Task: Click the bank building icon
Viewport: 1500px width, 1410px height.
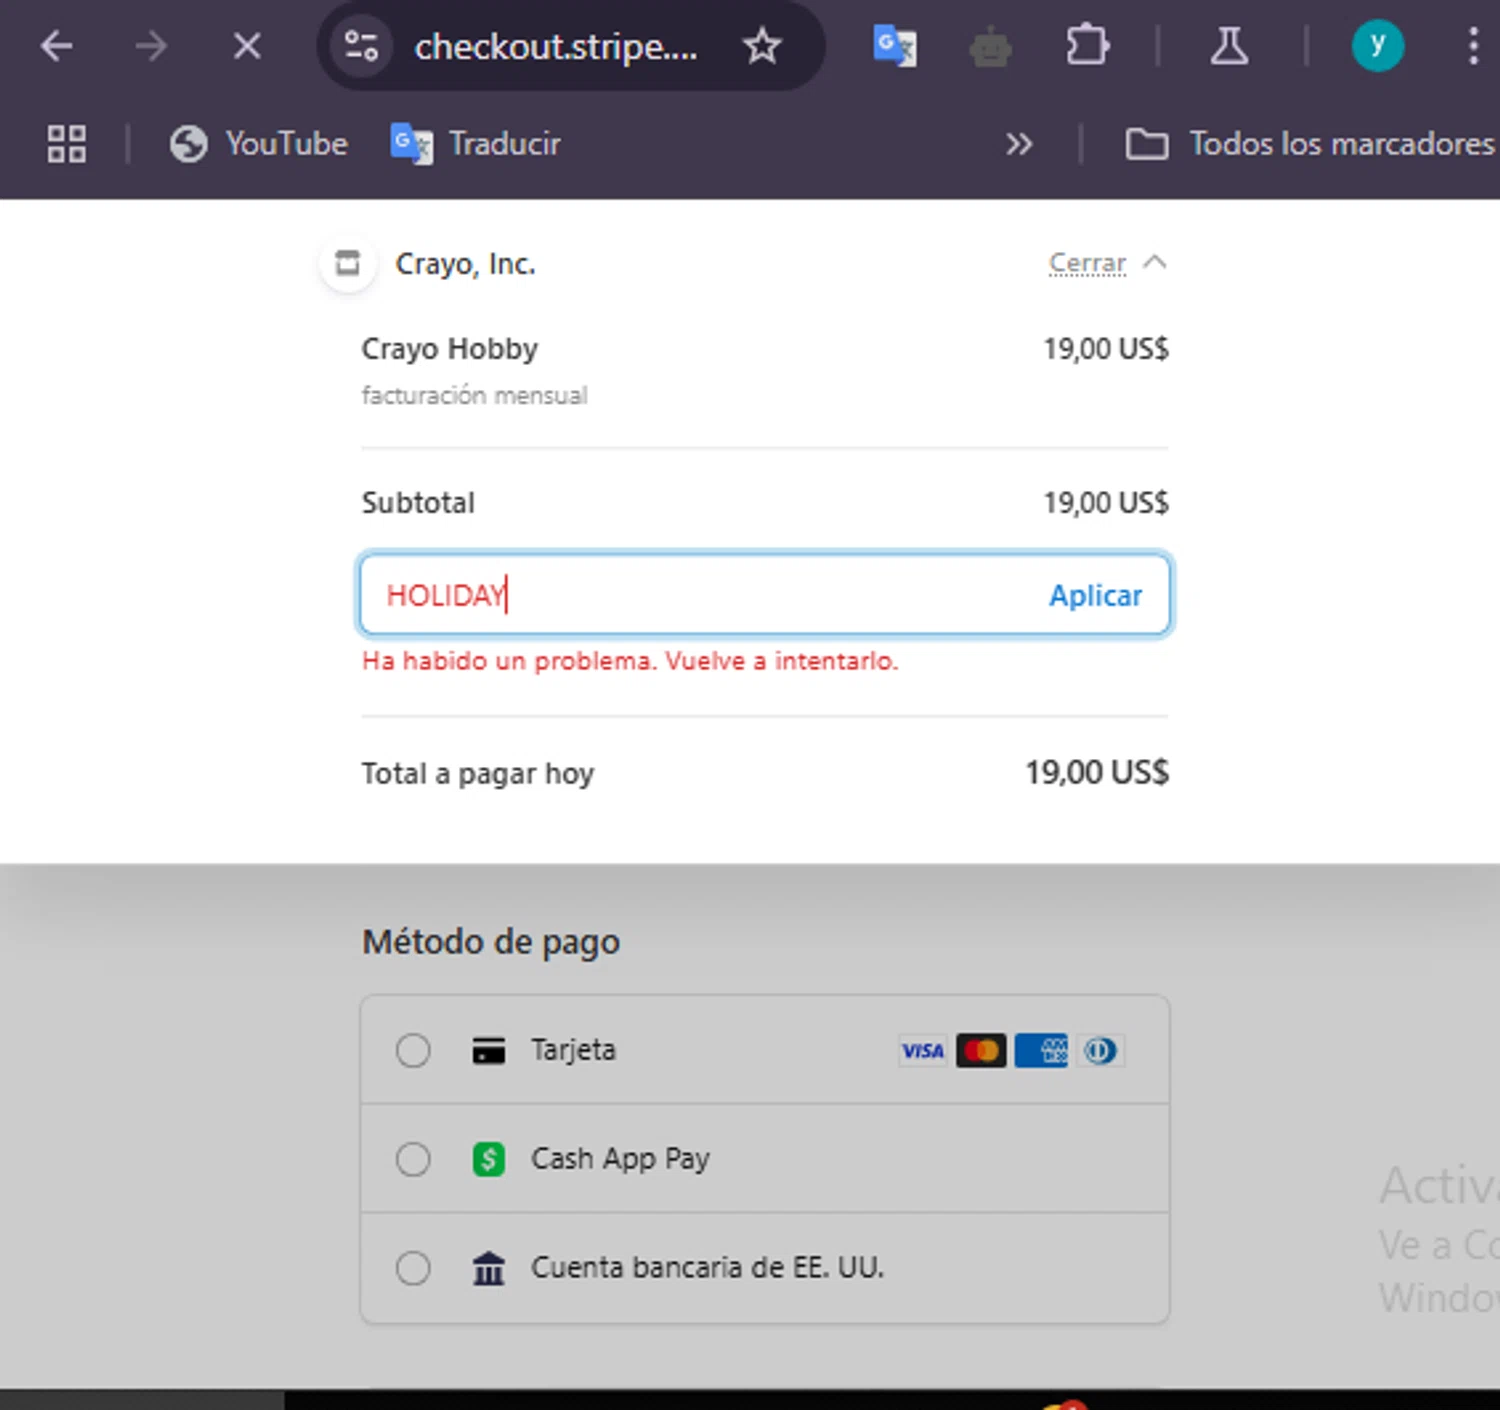Action: point(488,1268)
